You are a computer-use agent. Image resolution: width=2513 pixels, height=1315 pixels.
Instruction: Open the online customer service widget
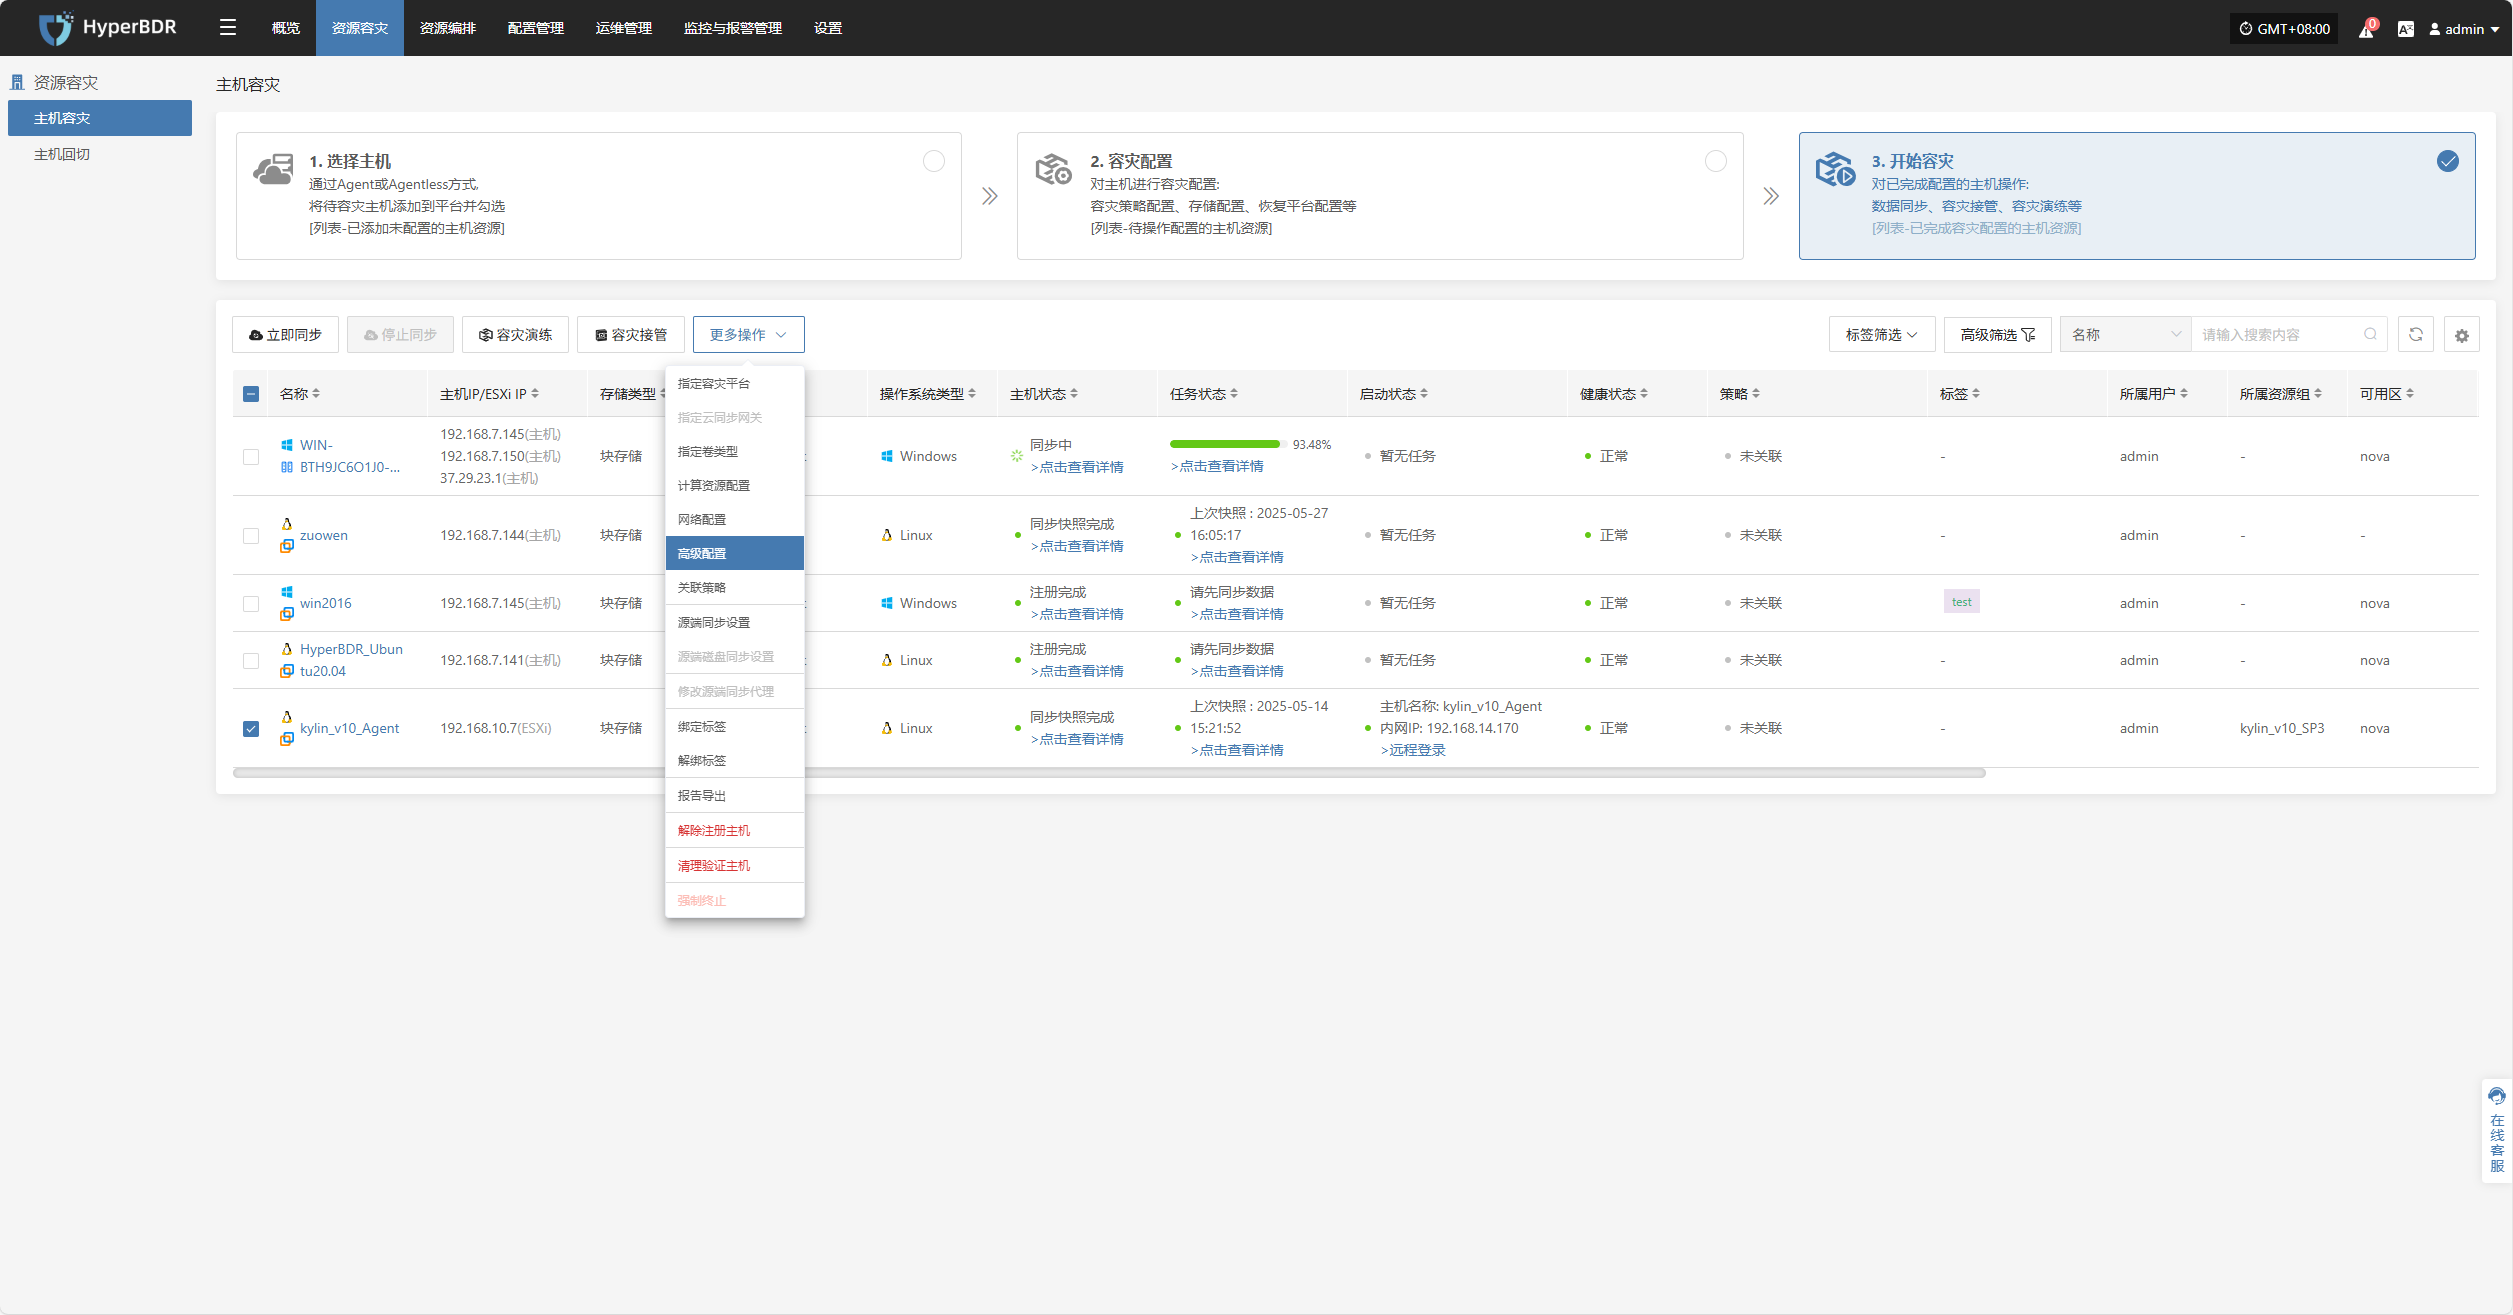click(x=2497, y=1130)
